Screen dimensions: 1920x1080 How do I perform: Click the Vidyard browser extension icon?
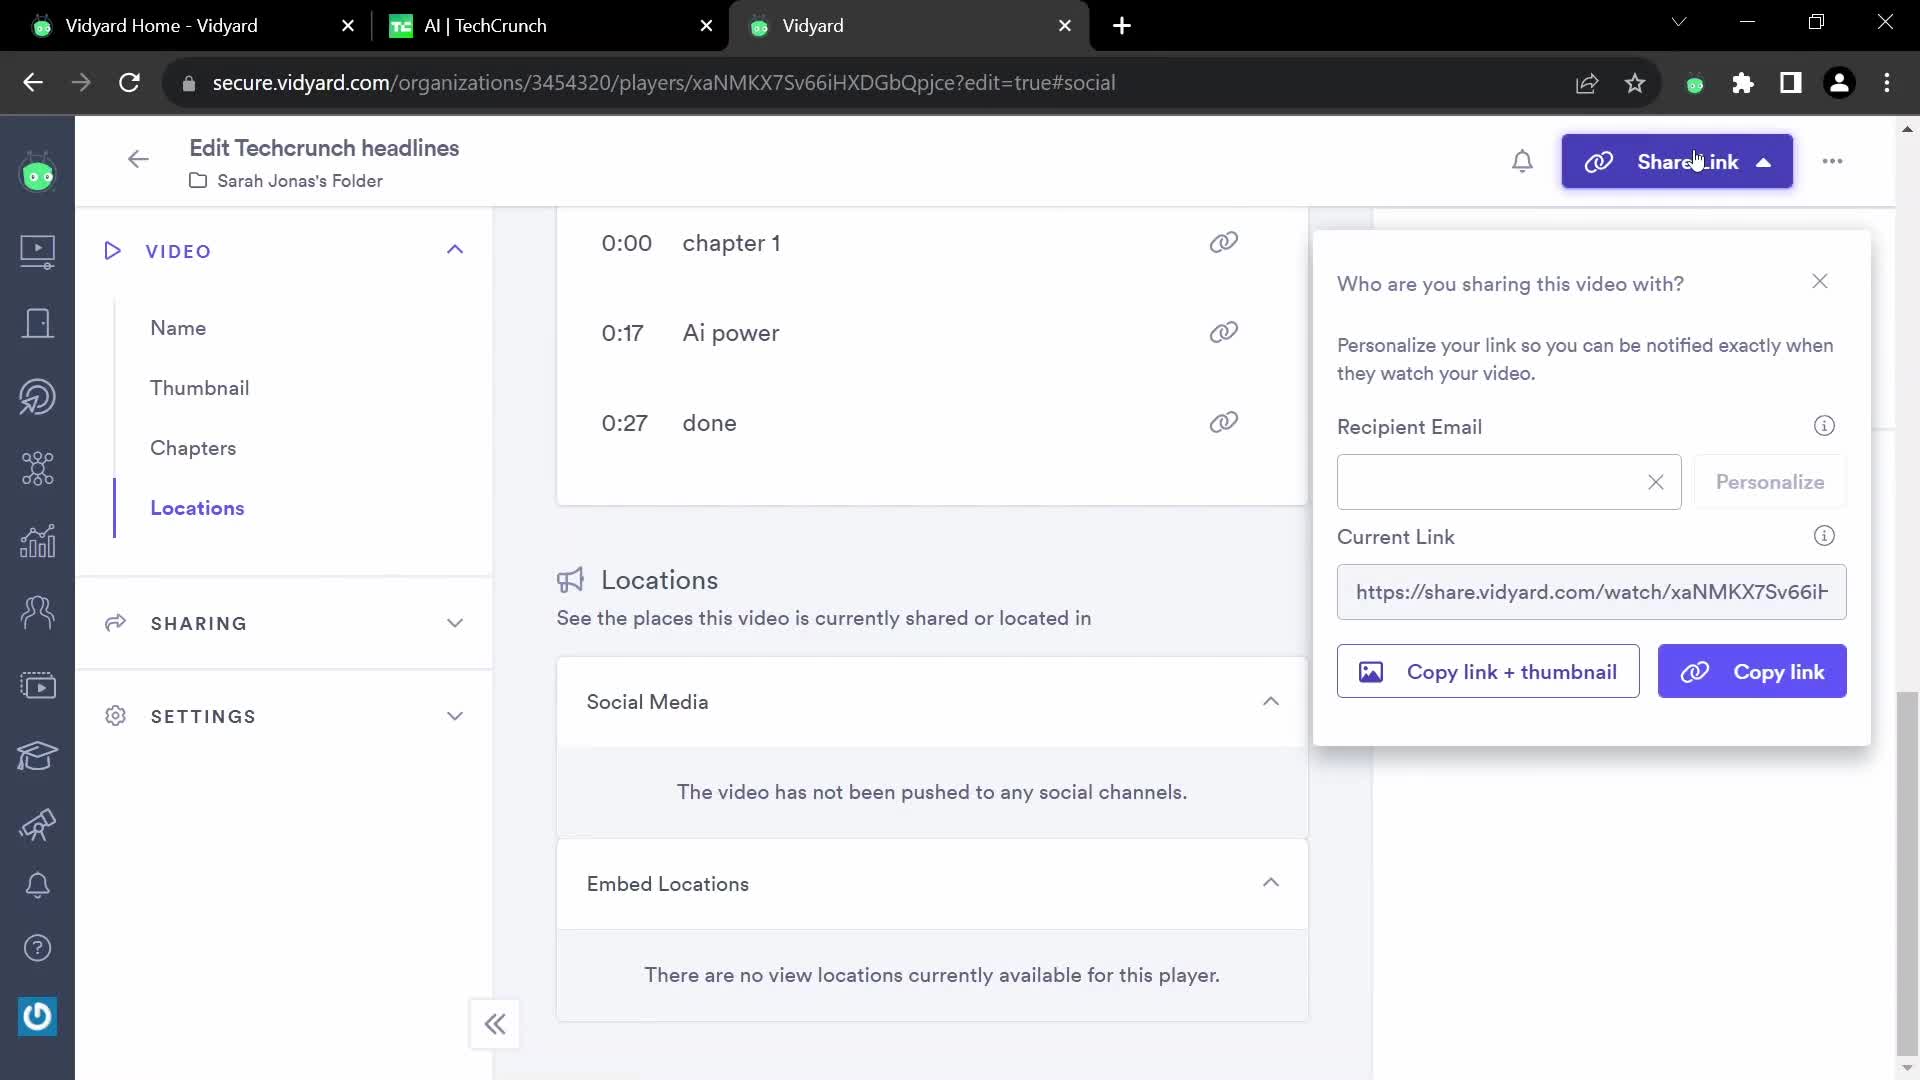1694,84
